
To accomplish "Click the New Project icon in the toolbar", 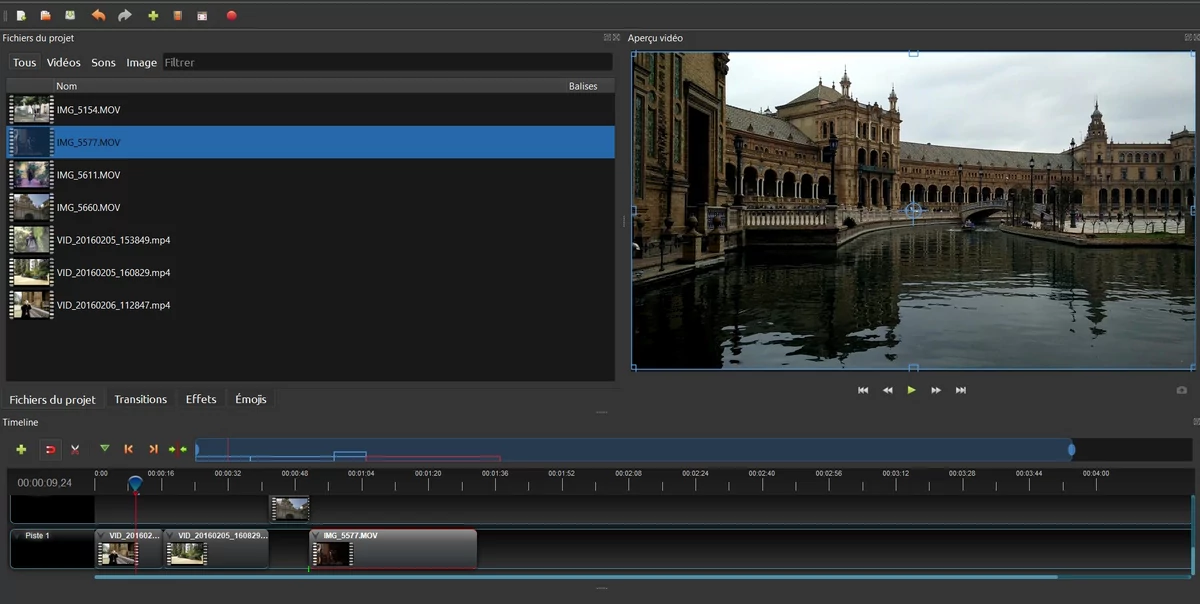I will pos(21,16).
